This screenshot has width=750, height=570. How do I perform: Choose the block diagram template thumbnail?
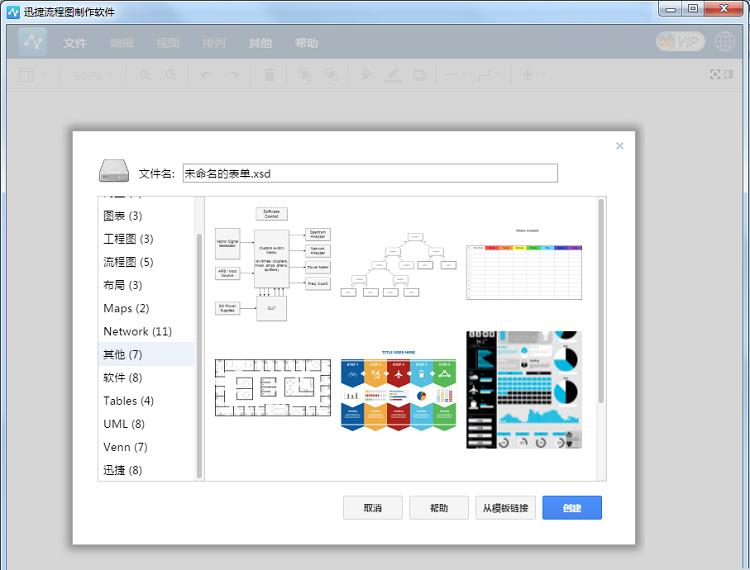click(x=273, y=264)
